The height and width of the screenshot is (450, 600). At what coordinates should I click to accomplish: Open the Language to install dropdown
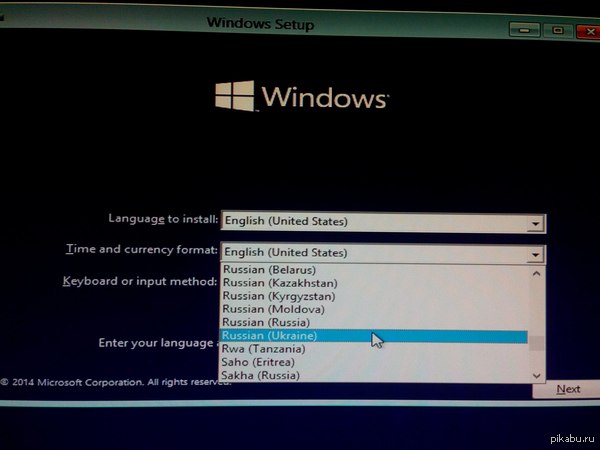pos(383,222)
